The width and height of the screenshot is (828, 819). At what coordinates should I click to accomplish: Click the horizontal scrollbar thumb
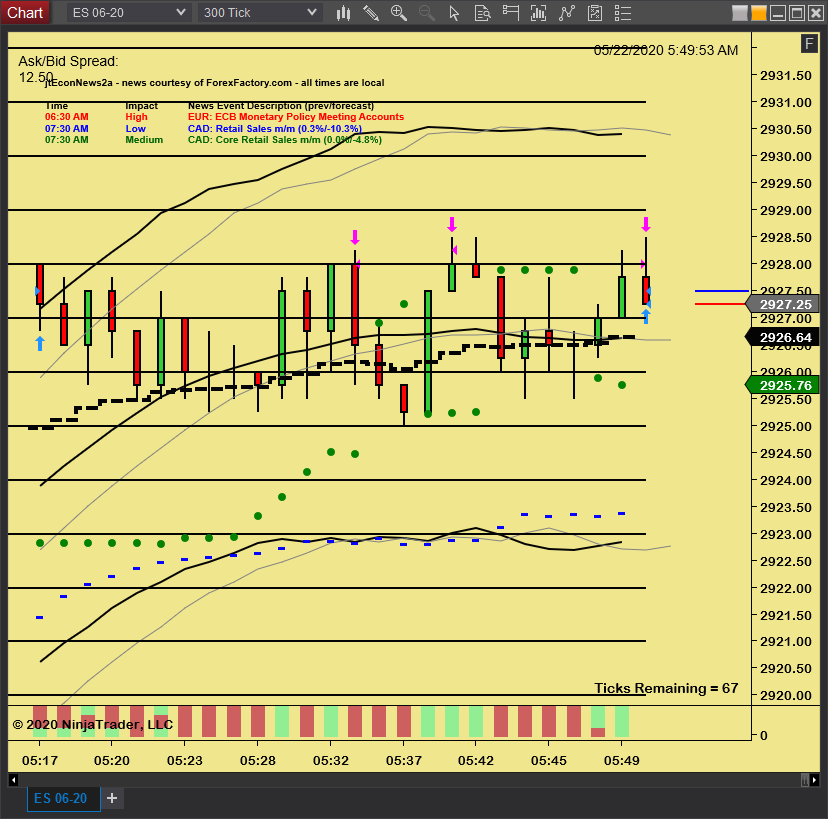tap(805, 779)
